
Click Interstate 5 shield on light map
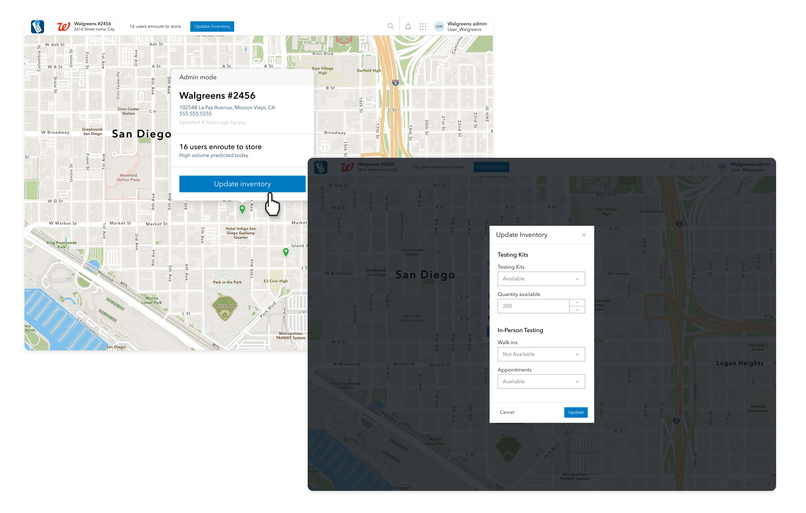395,82
